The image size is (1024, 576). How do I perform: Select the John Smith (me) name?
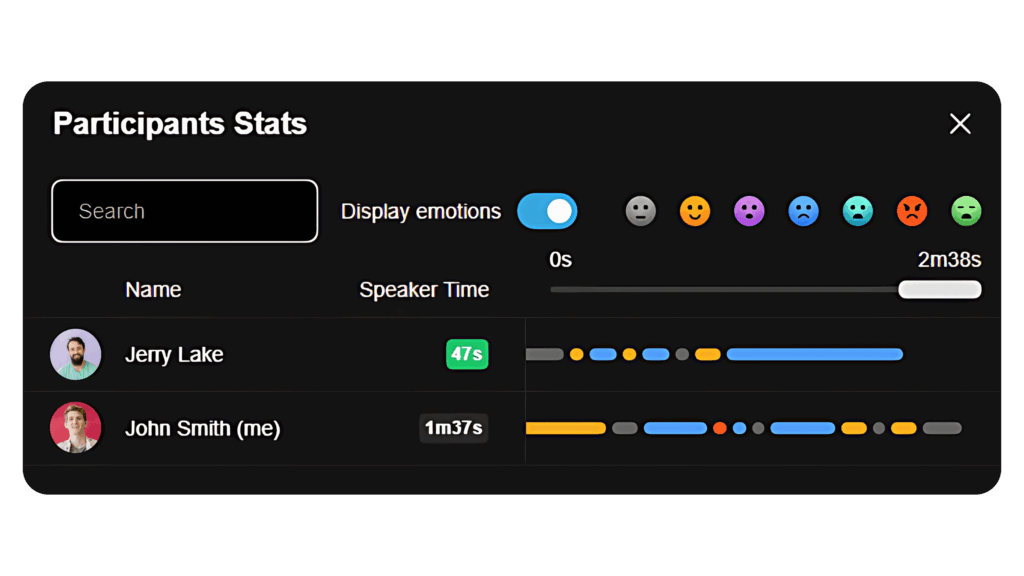(x=202, y=429)
